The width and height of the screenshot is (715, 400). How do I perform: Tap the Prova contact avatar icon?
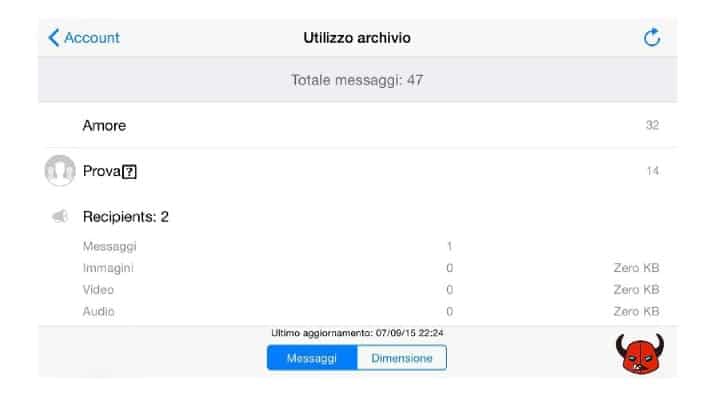tap(60, 171)
